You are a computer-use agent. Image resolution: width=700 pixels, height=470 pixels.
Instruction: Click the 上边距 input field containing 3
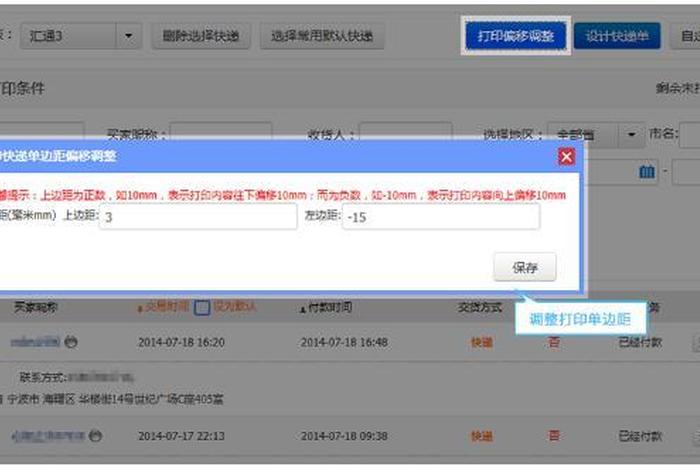[197, 217]
